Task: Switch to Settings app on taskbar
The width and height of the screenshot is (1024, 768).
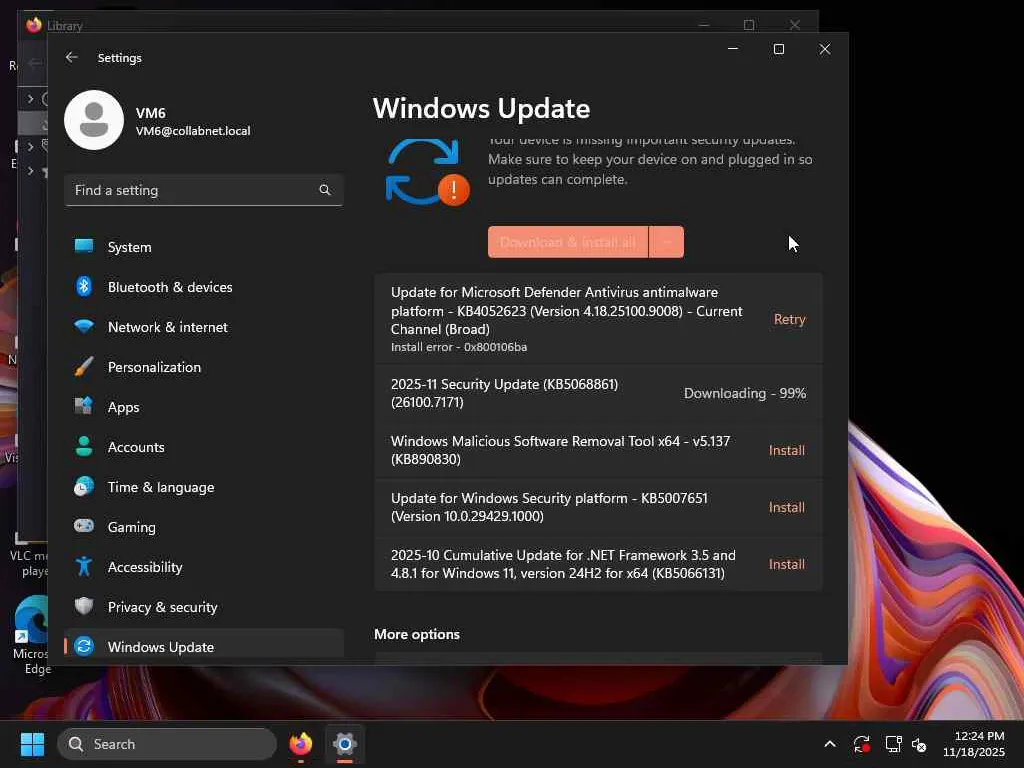Action: point(344,744)
